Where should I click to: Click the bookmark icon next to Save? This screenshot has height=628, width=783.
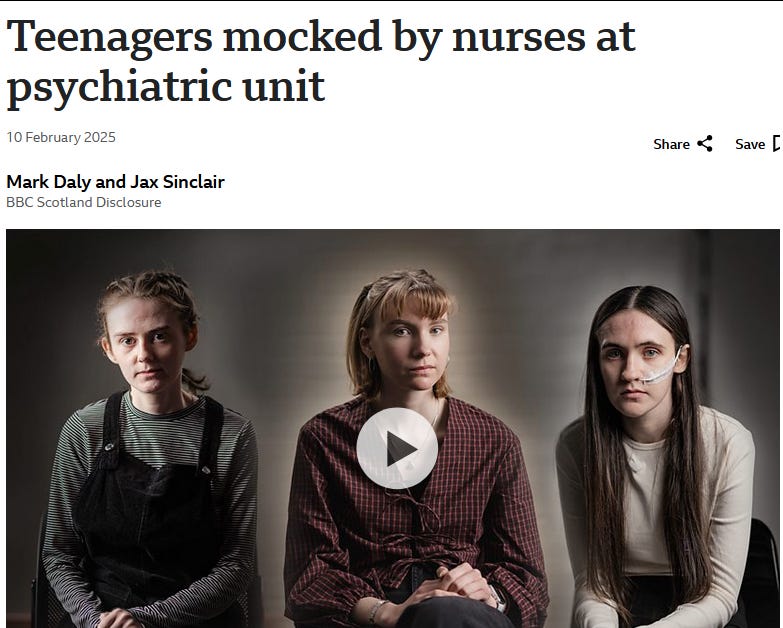778,144
